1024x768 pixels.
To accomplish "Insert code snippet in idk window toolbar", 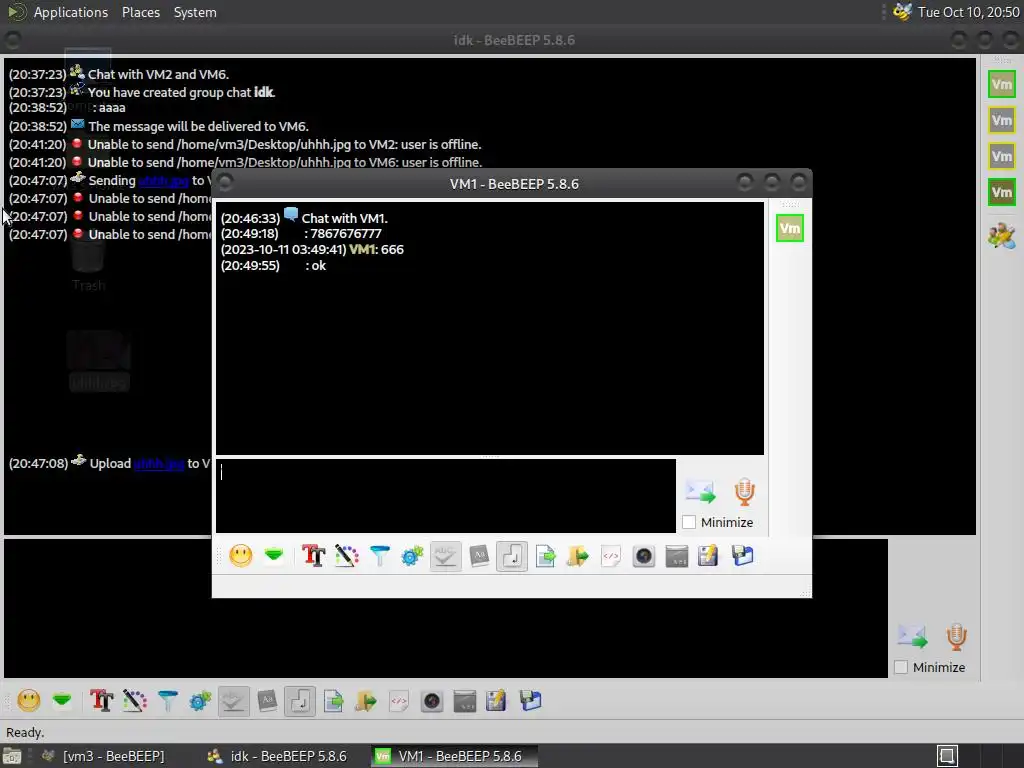I will click(x=398, y=701).
